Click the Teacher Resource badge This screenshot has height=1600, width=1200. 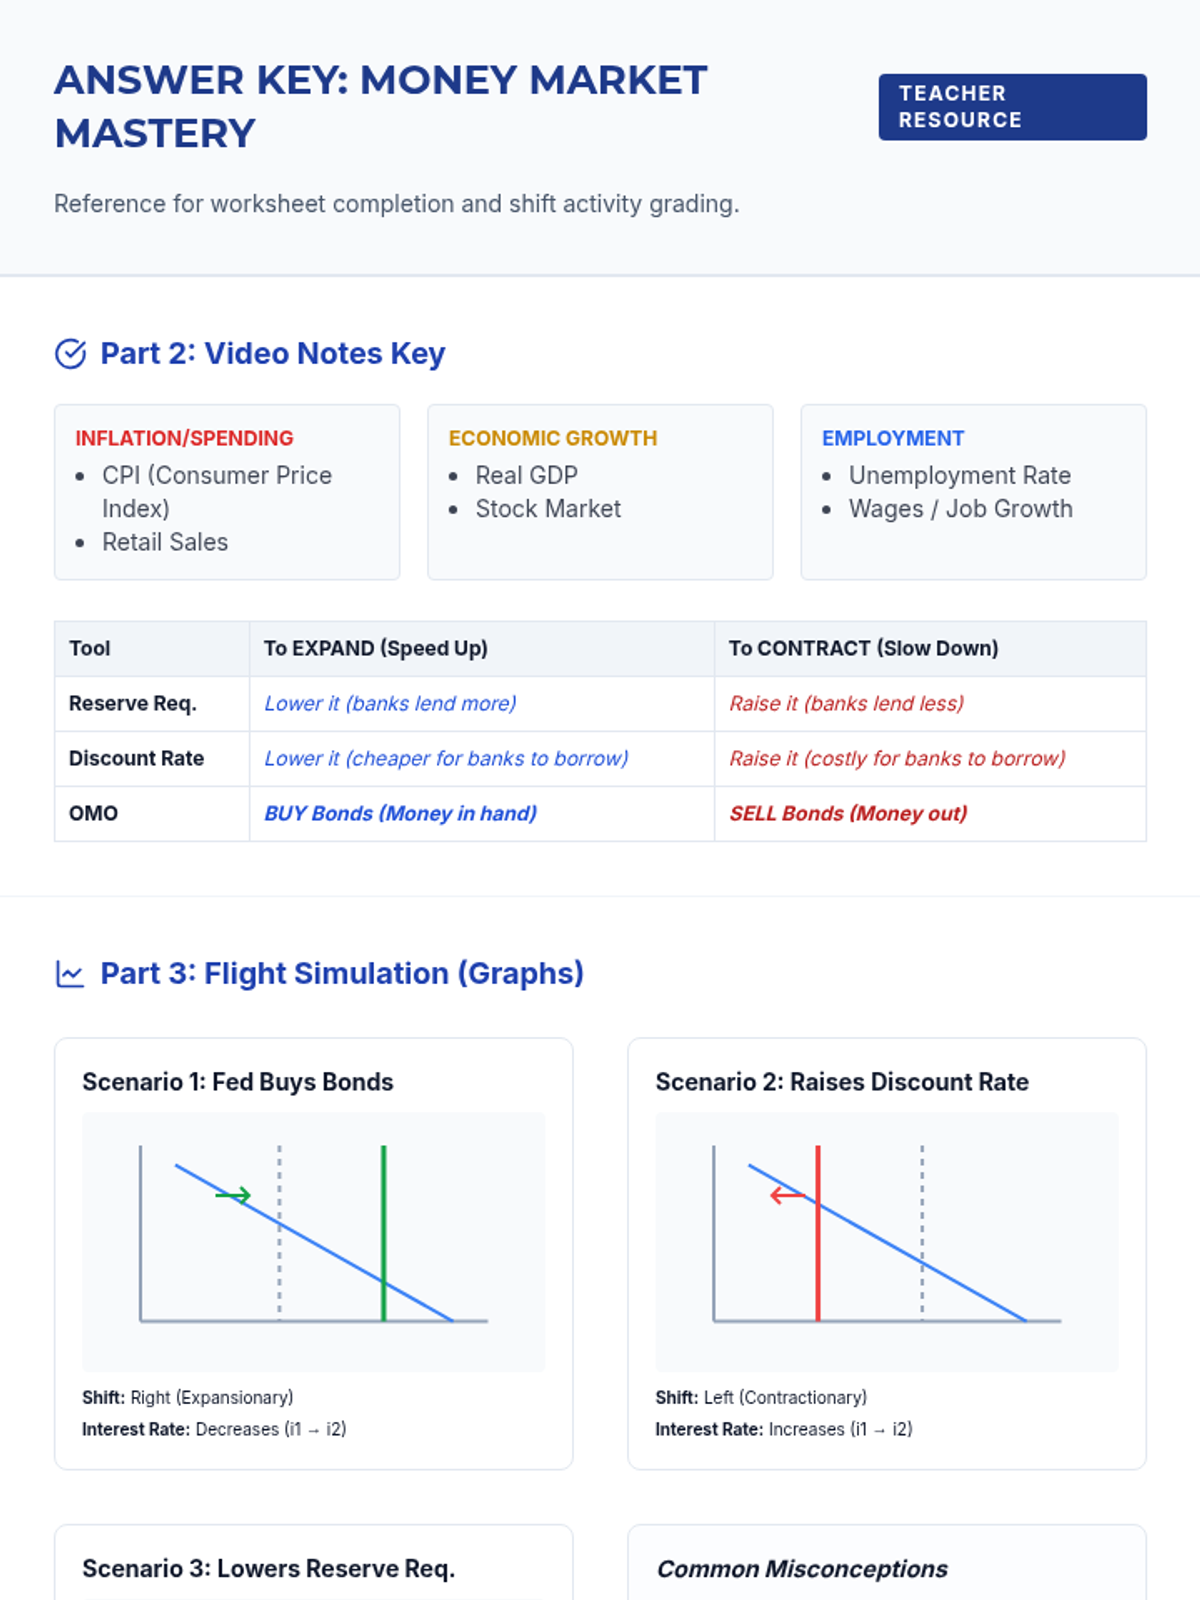(x=1012, y=107)
